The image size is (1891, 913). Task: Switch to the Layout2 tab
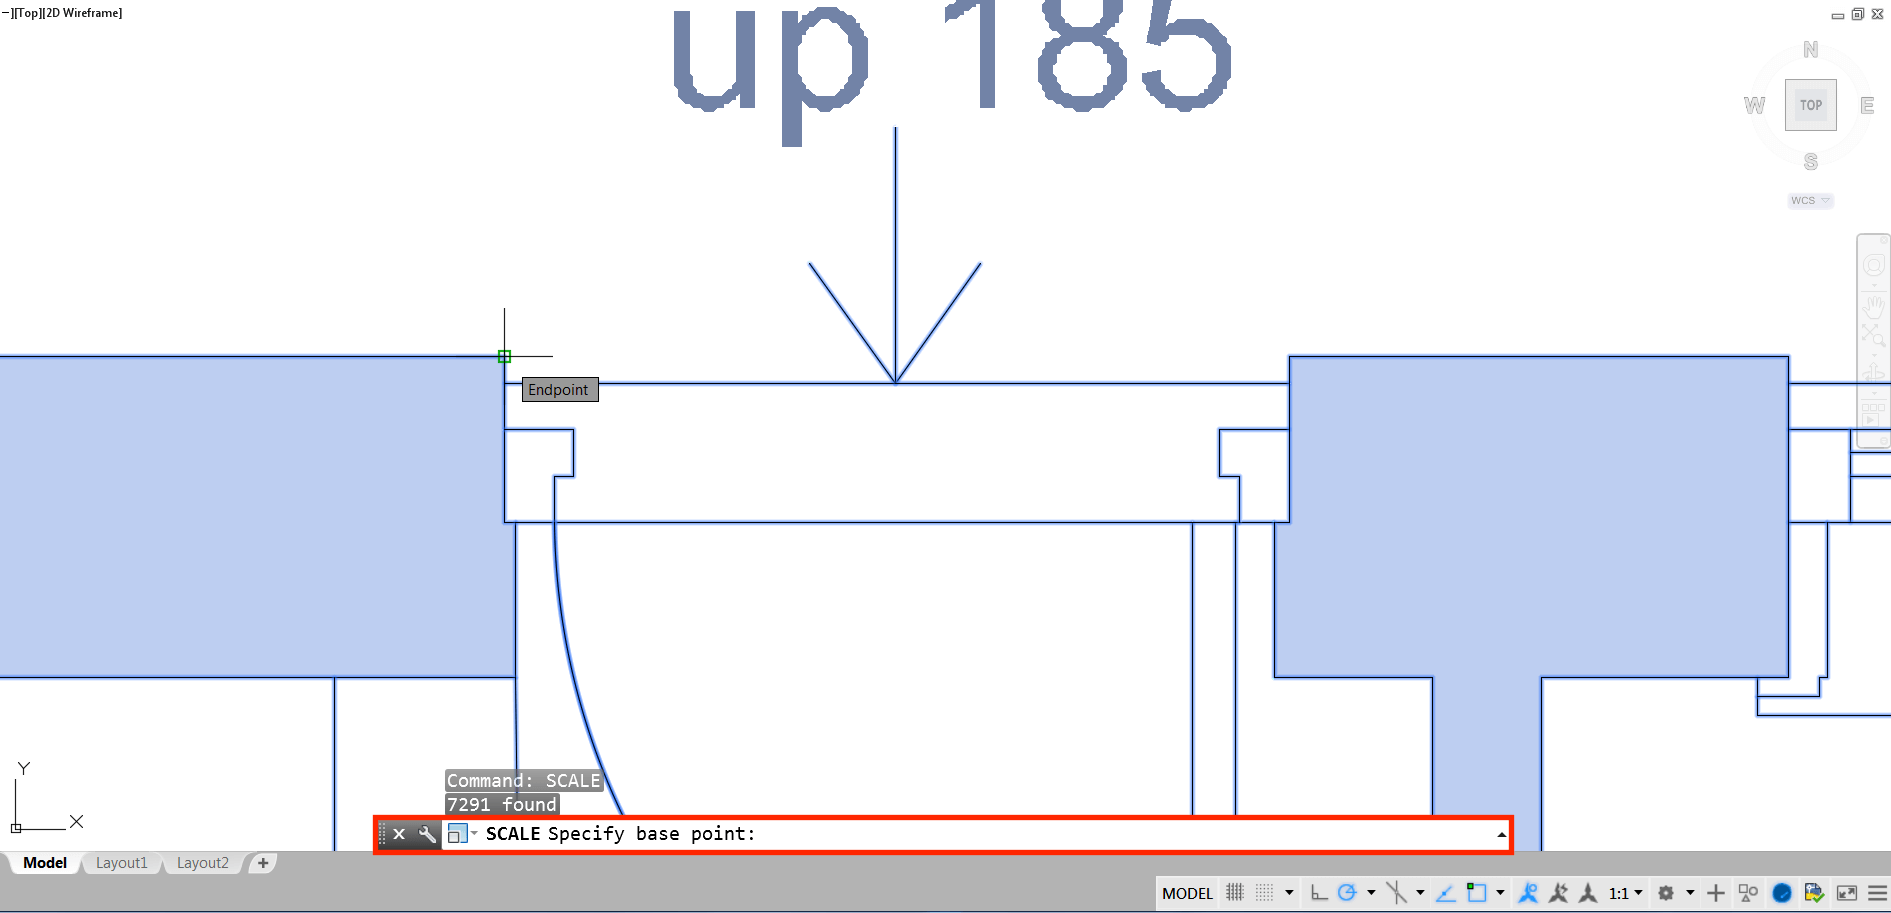tap(203, 863)
